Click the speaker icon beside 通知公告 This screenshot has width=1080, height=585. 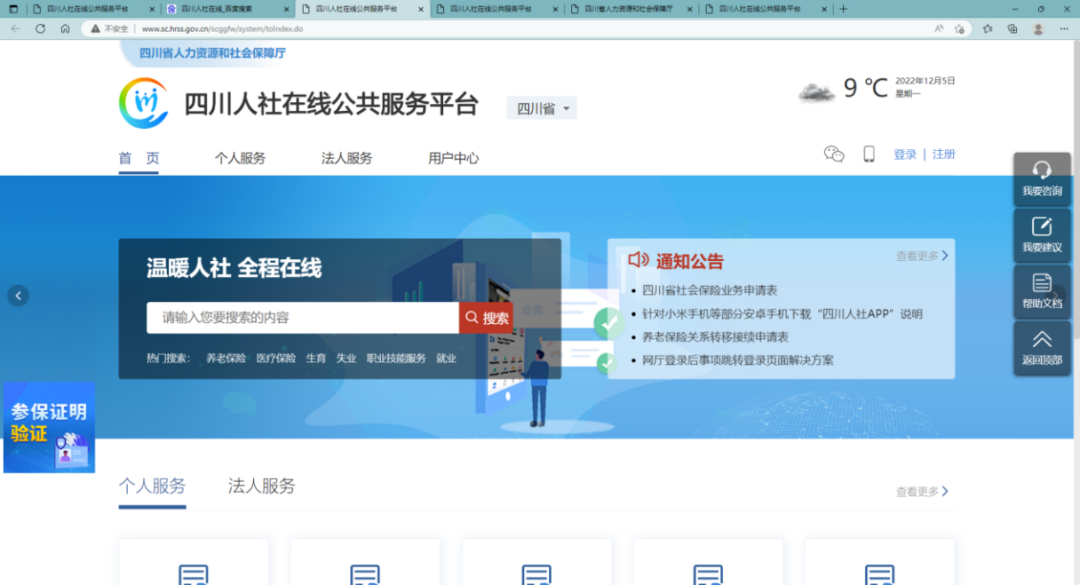640,259
